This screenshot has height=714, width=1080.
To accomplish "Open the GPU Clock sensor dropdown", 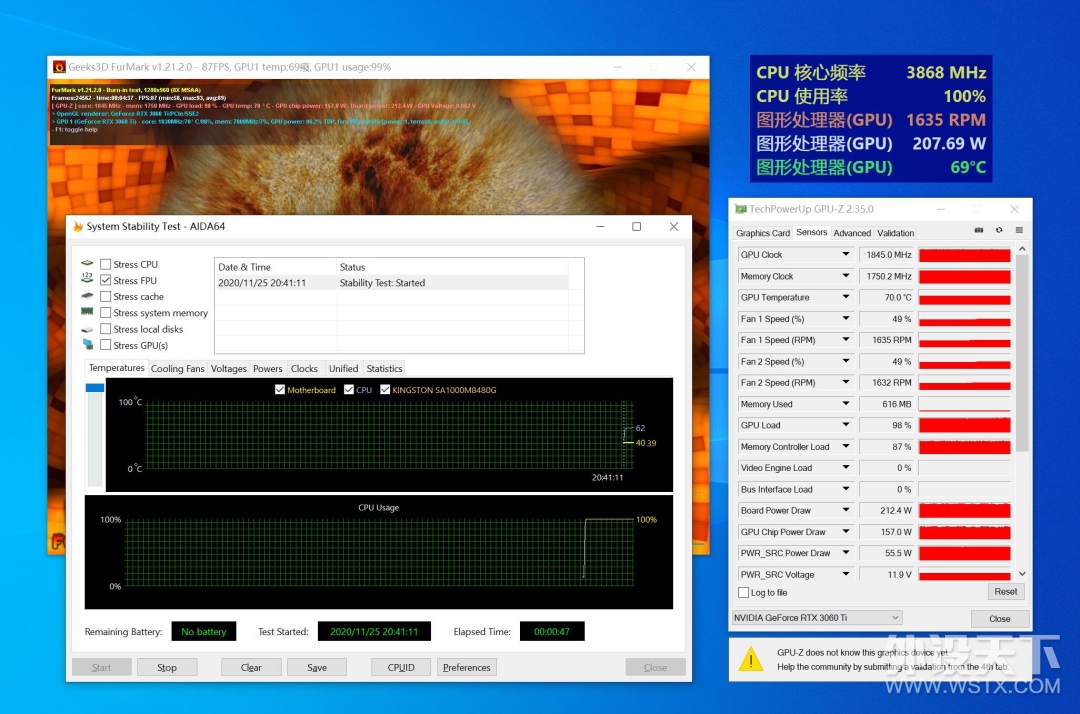I will (x=846, y=255).
